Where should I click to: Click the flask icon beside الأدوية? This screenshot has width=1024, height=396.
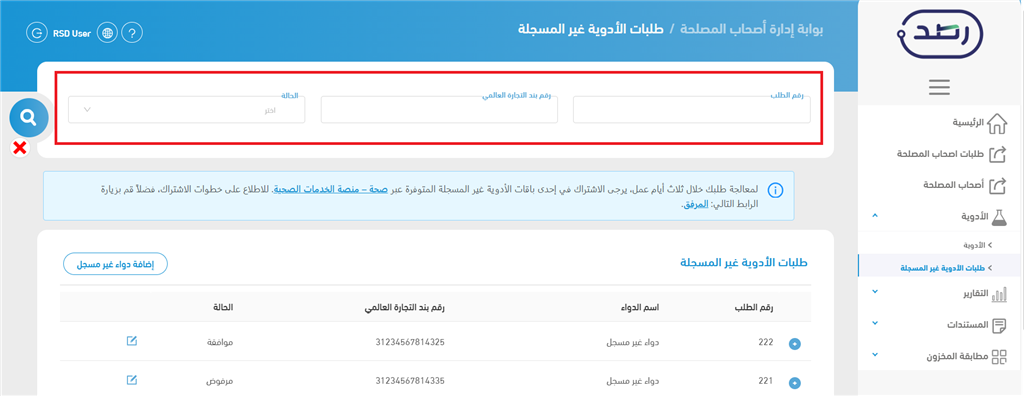[x=999, y=218]
